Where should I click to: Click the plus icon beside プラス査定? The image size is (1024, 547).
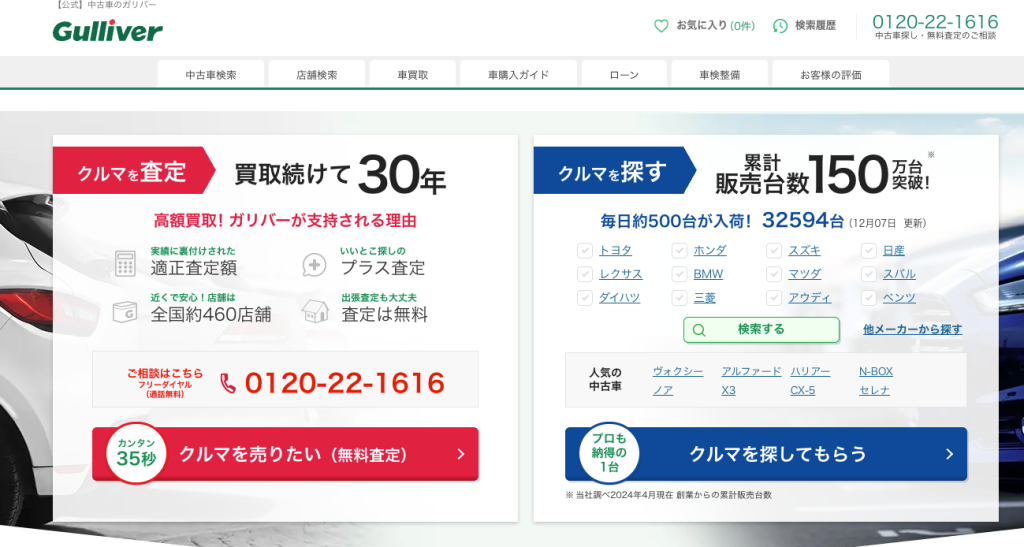coord(314,264)
